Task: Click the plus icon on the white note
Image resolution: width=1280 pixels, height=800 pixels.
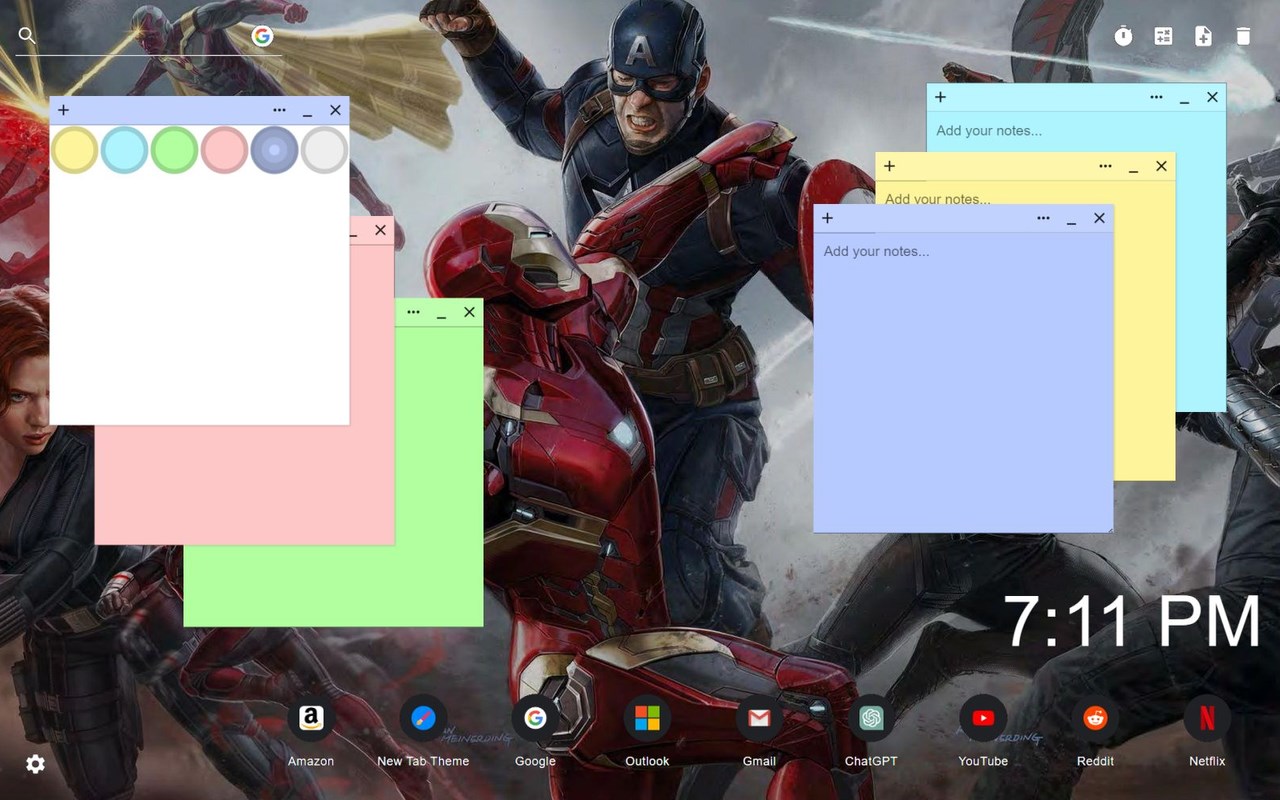Action: [64, 110]
